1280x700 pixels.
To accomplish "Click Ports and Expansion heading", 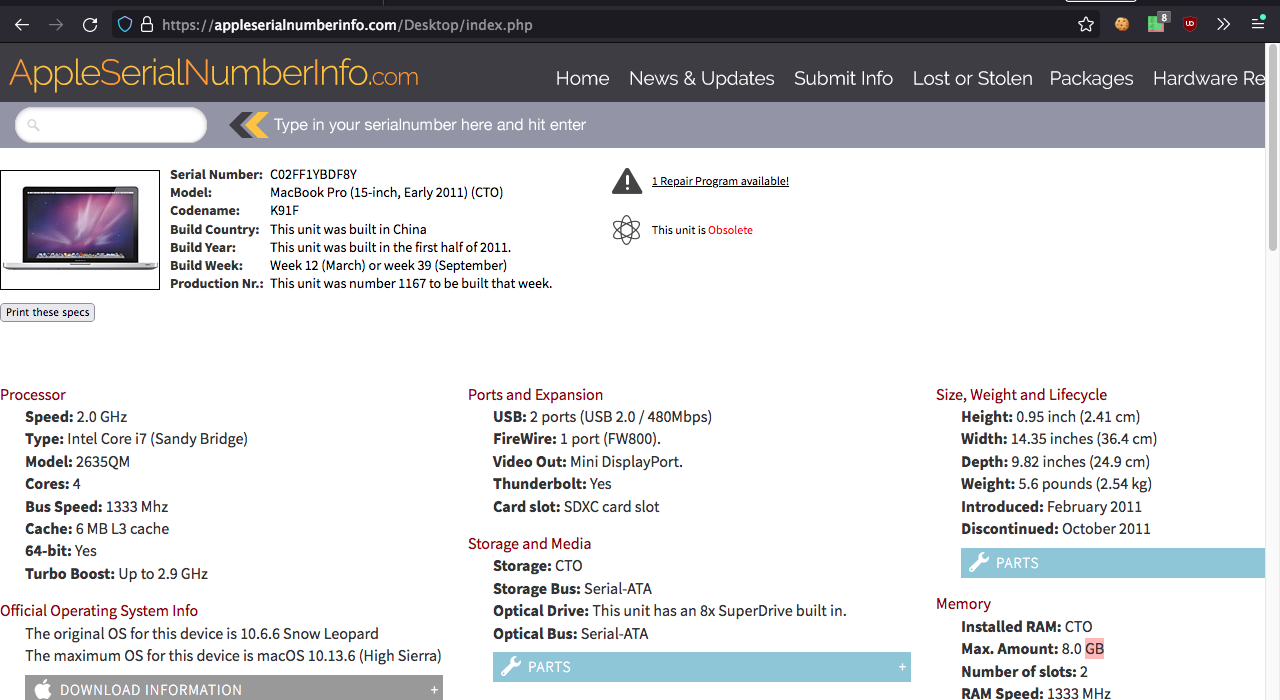I will pyautogui.click(x=535, y=394).
